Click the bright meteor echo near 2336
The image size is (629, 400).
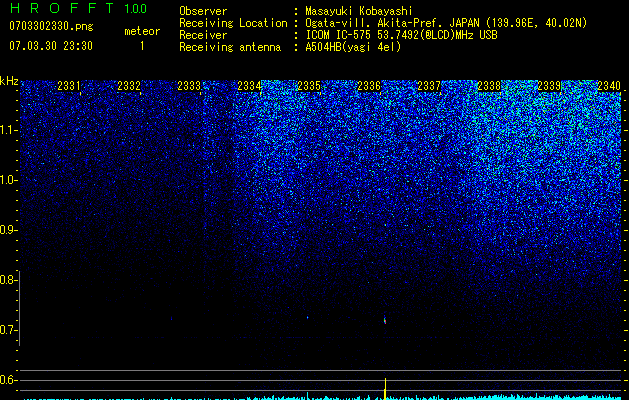click(385, 321)
